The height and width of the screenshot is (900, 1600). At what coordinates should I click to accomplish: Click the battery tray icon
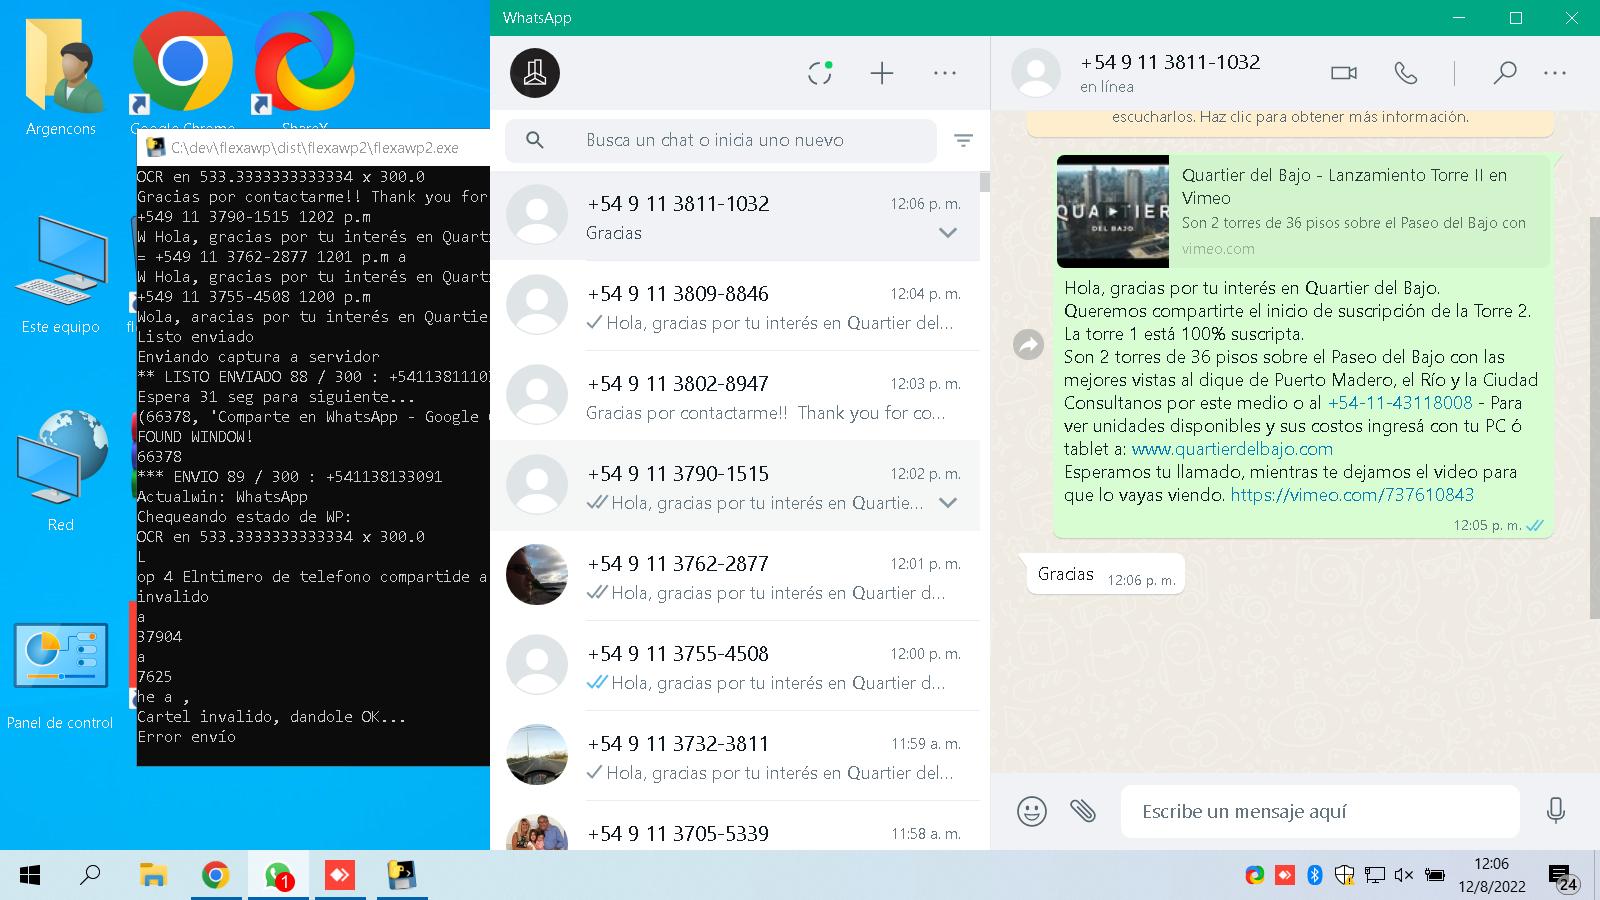pyautogui.click(x=1435, y=876)
